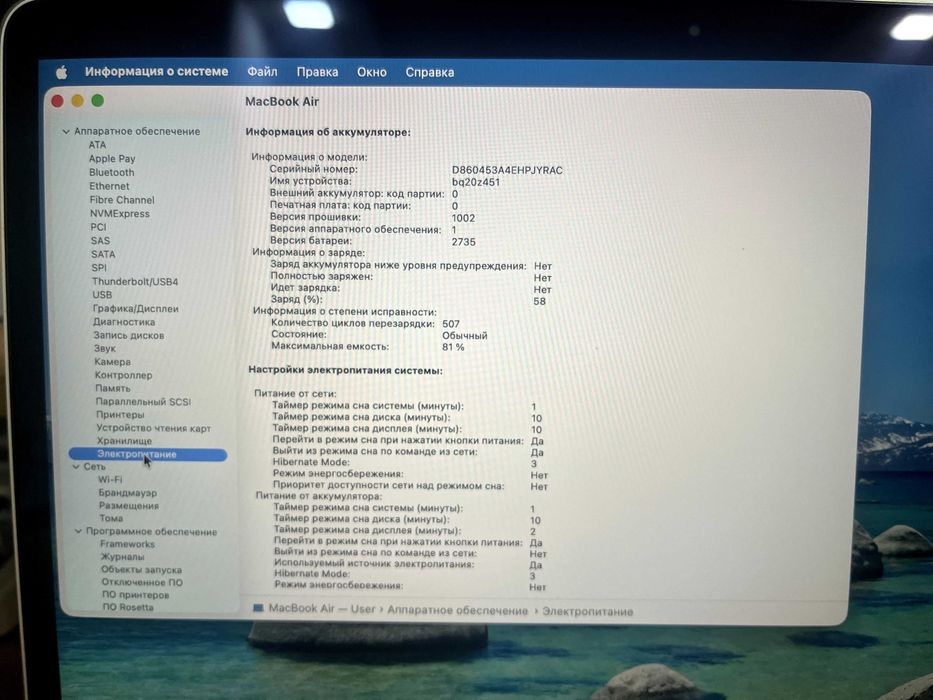
Task: Click the MacBook Air window title
Action: click(x=282, y=102)
